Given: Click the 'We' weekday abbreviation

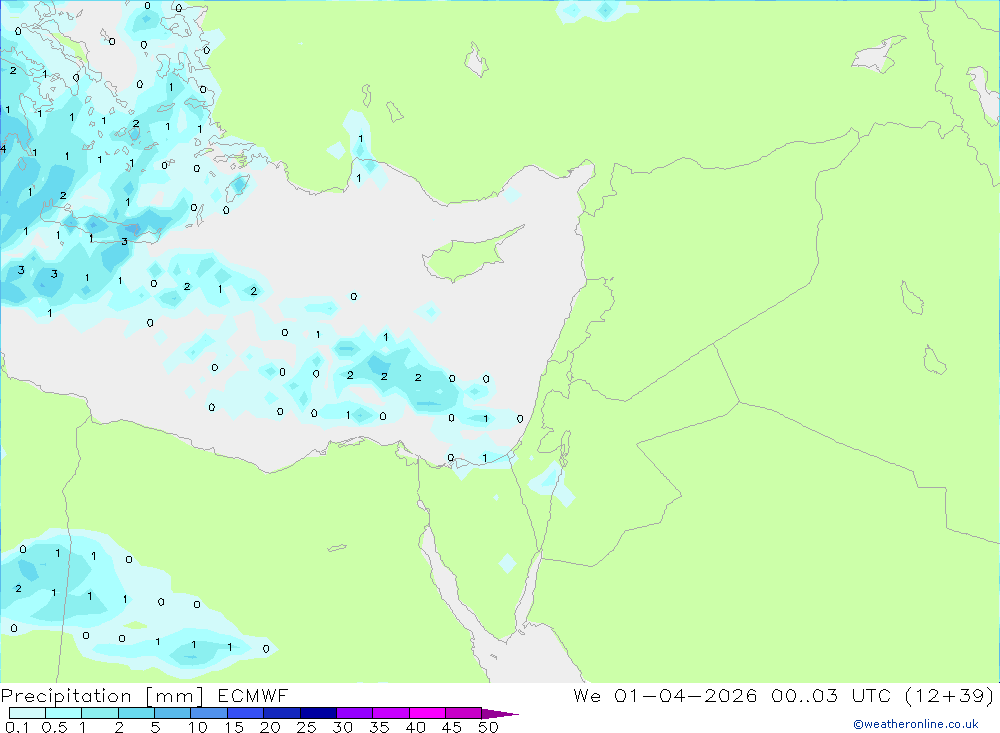Looking at the screenshot, I should (x=587, y=695).
